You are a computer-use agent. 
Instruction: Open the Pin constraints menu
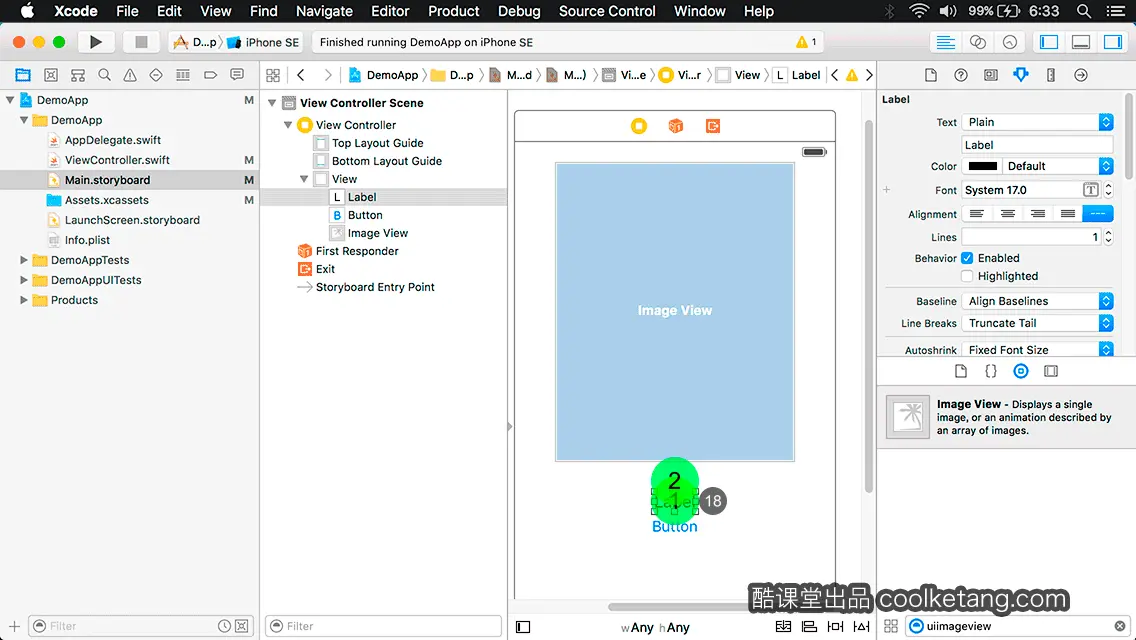(835, 626)
